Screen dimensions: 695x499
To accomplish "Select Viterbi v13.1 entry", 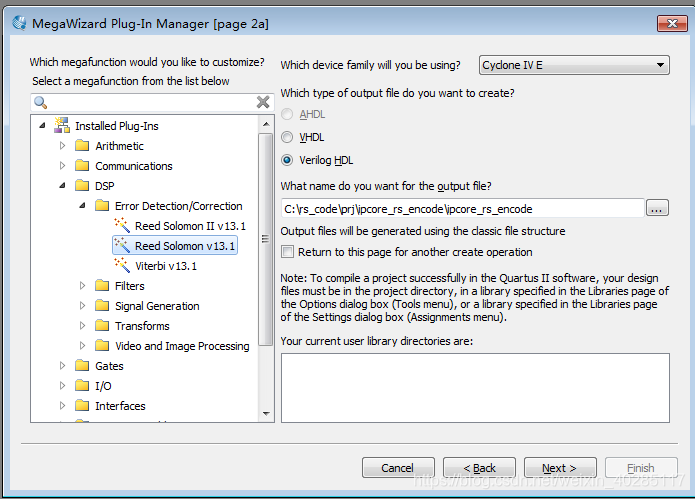I will point(166,266).
